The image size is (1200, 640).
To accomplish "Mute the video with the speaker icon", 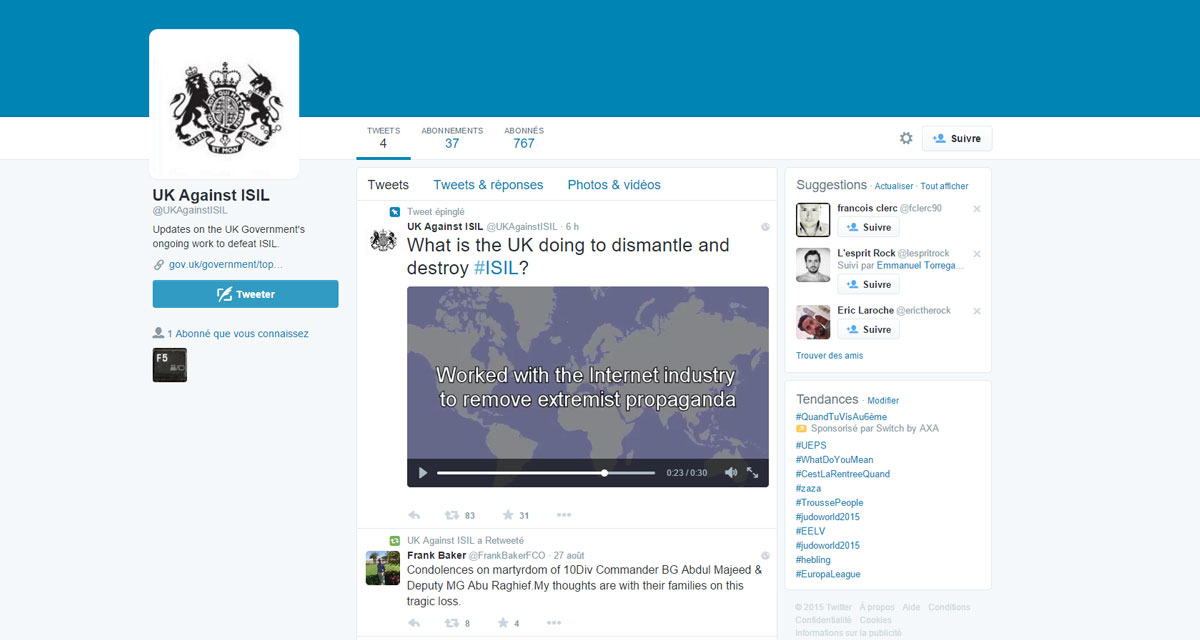I will coord(731,473).
